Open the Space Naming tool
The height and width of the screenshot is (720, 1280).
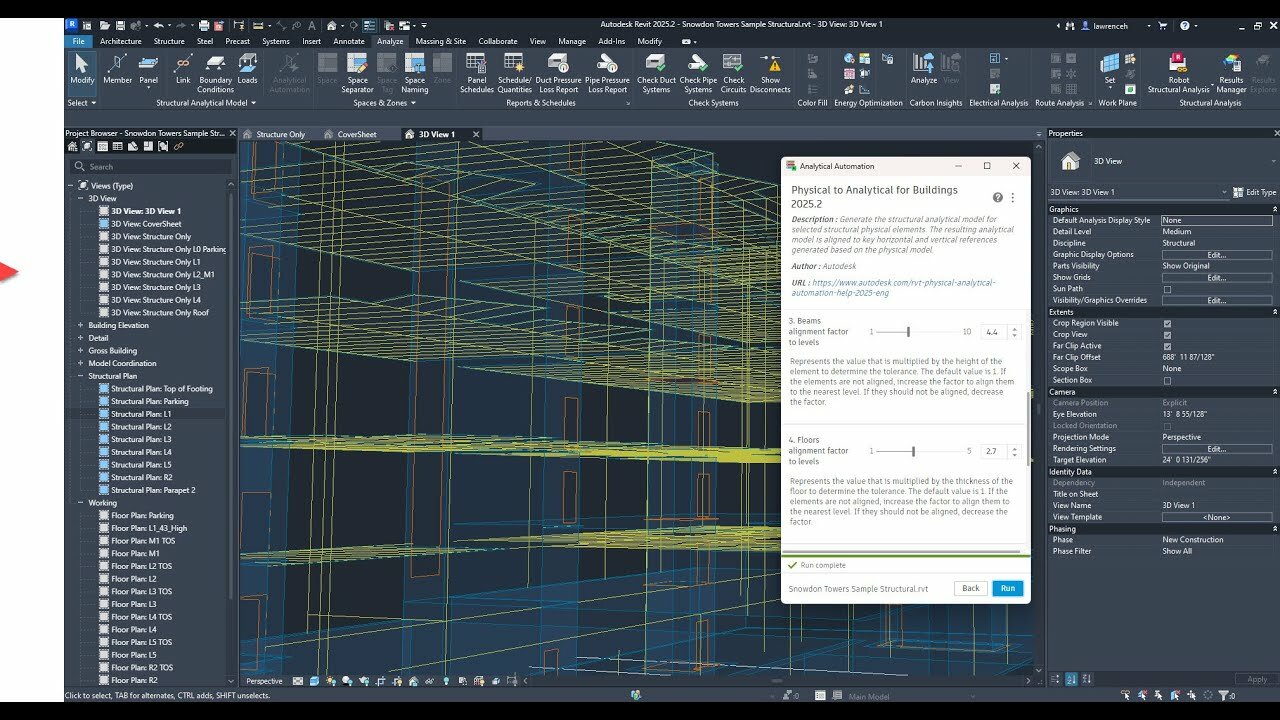[x=415, y=74]
